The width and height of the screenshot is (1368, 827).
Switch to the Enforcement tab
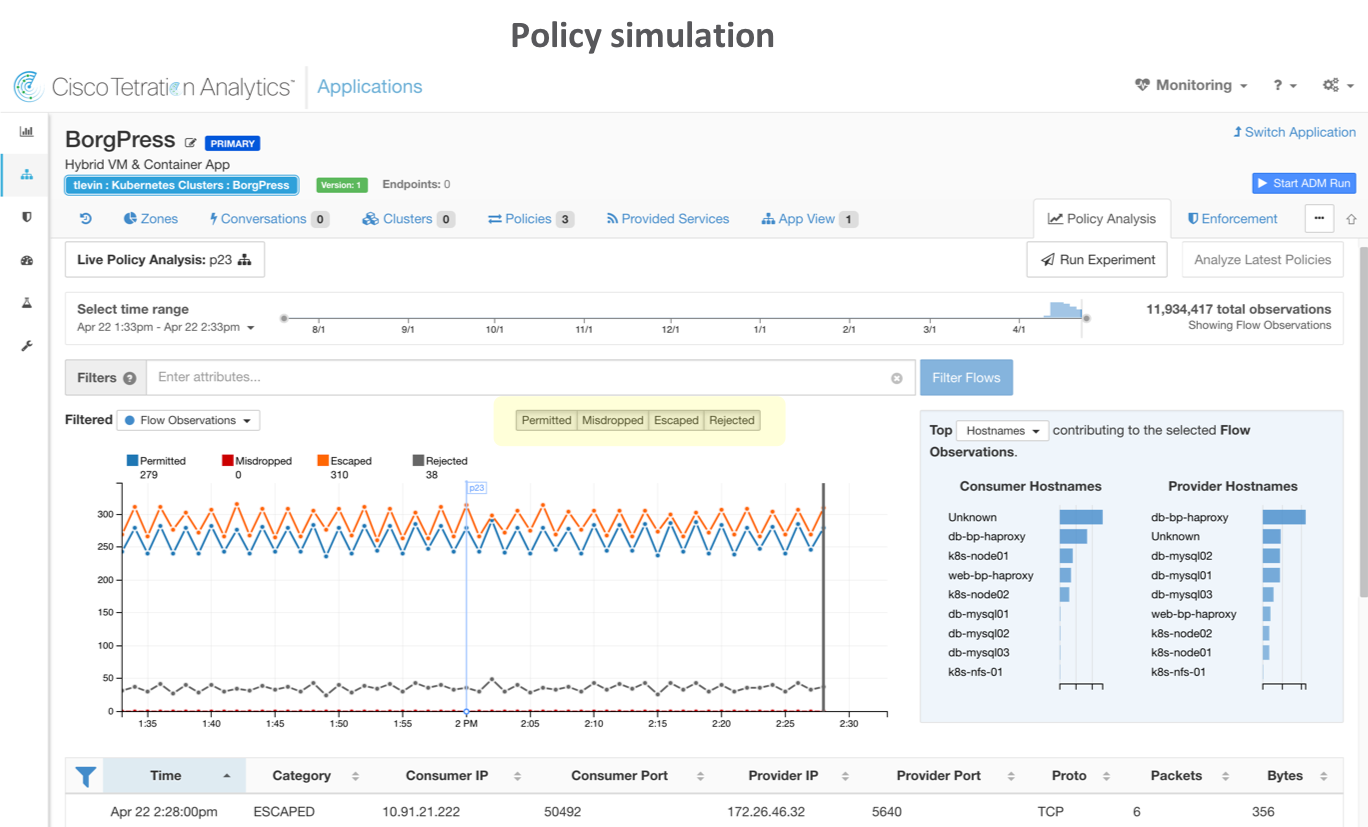[1232, 219]
